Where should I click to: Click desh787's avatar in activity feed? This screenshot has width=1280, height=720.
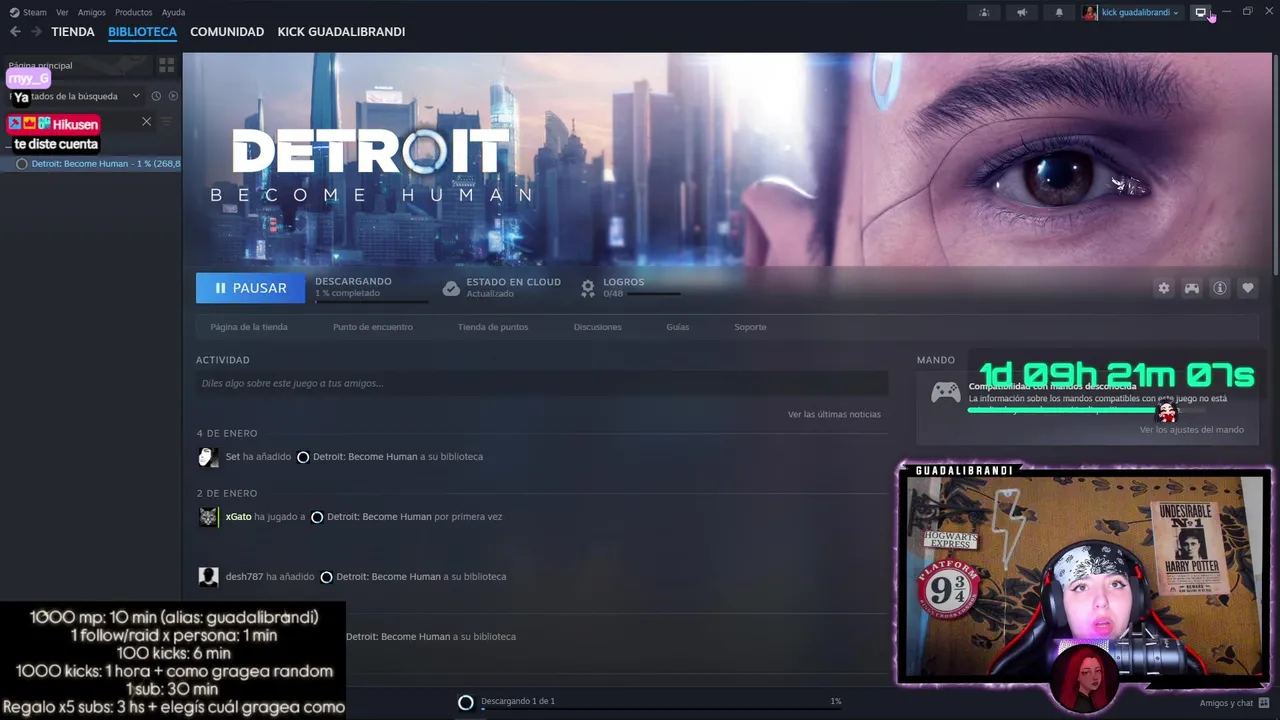208,577
